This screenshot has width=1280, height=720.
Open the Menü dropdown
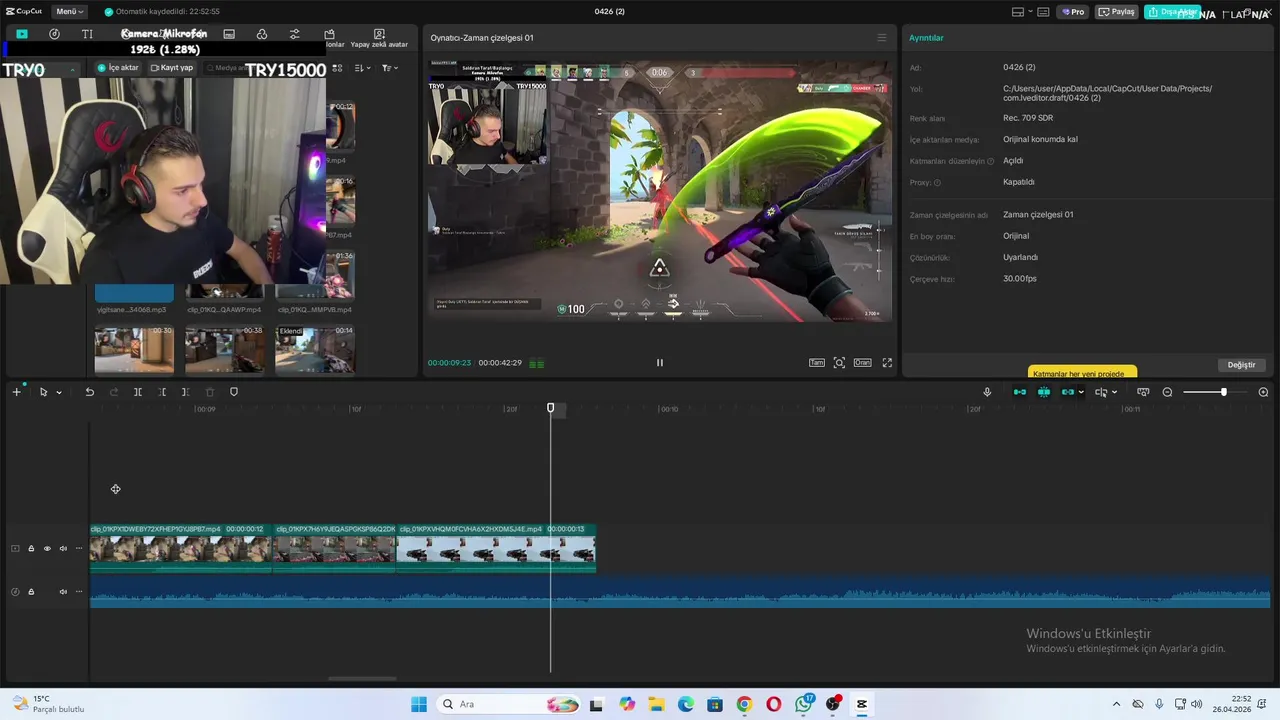coord(69,12)
